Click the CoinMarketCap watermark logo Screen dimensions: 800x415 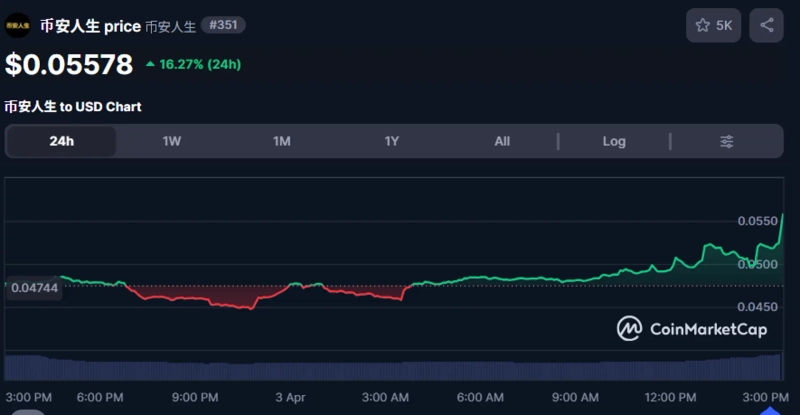click(x=692, y=329)
